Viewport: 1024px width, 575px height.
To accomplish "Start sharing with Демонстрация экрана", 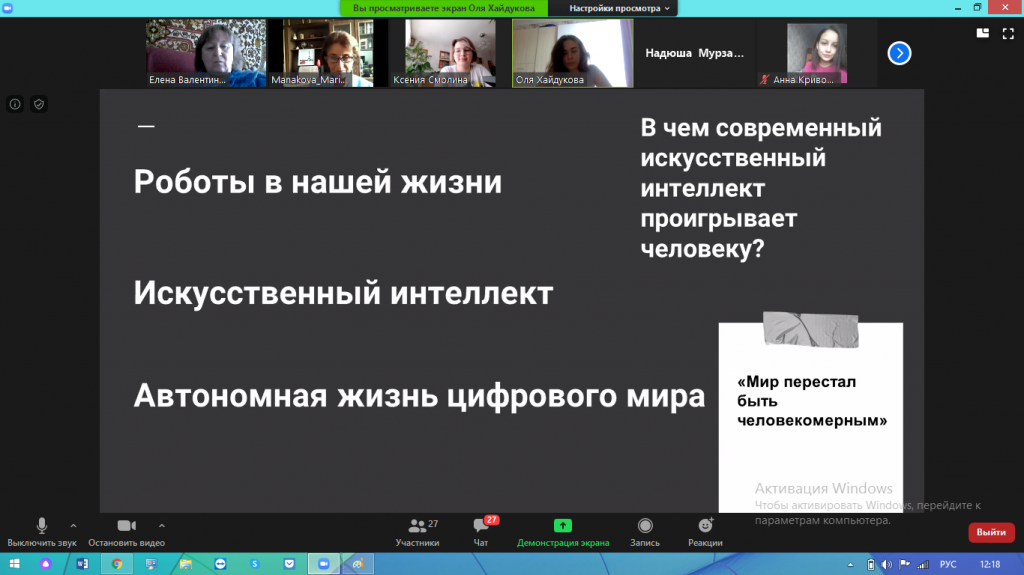I will [562, 532].
